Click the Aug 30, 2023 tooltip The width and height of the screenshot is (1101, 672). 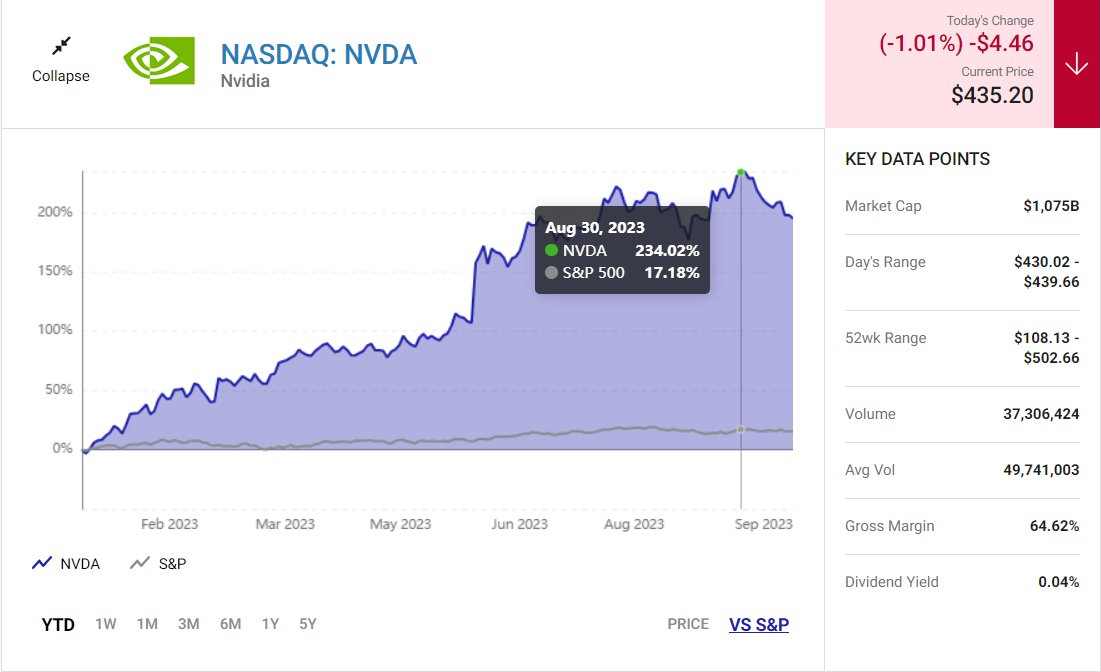pyautogui.click(x=622, y=249)
